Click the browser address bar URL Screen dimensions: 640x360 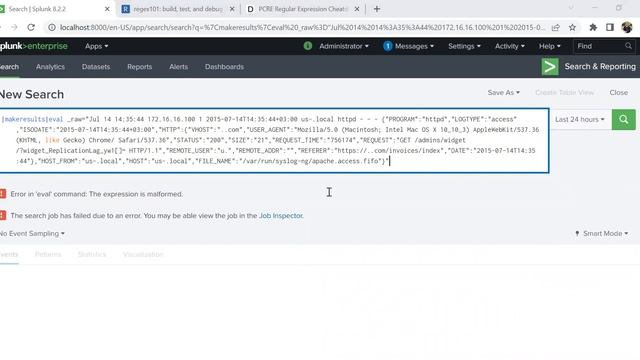tap(302, 27)
